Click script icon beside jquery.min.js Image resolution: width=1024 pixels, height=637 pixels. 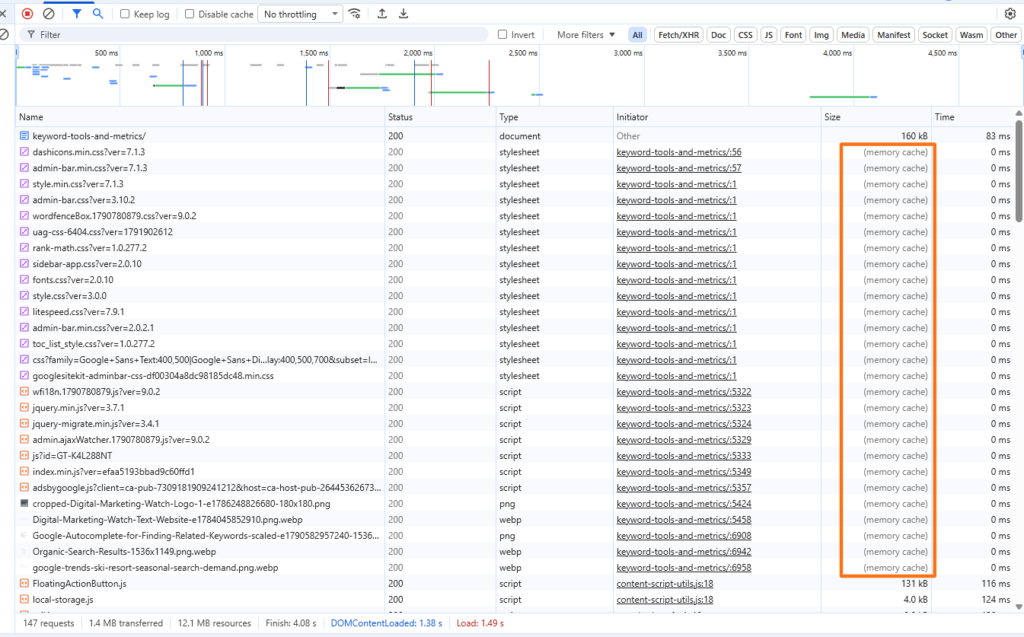click(24, 408)
